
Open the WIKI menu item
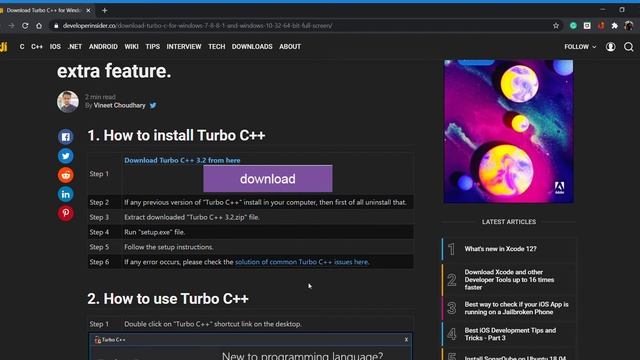pyautogui.click(x=131, y=47)
